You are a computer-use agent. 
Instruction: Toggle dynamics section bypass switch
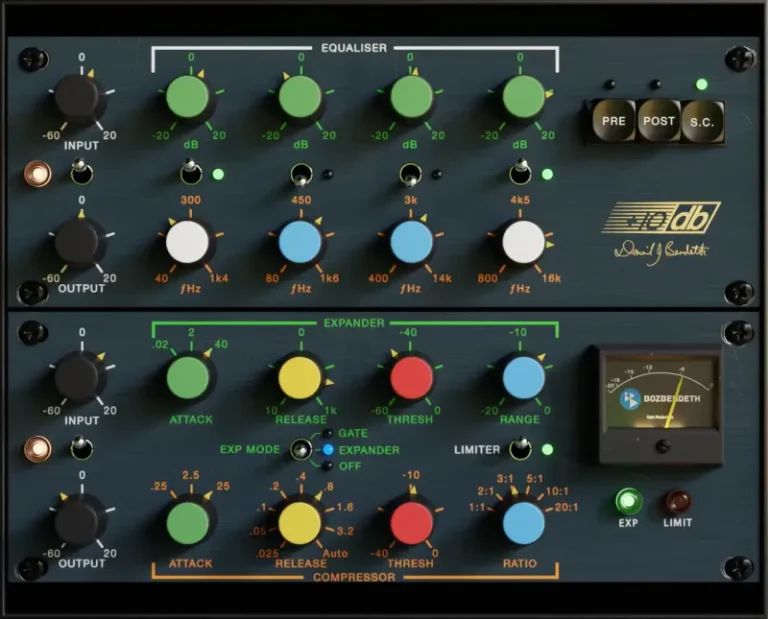tap(81, 447)
